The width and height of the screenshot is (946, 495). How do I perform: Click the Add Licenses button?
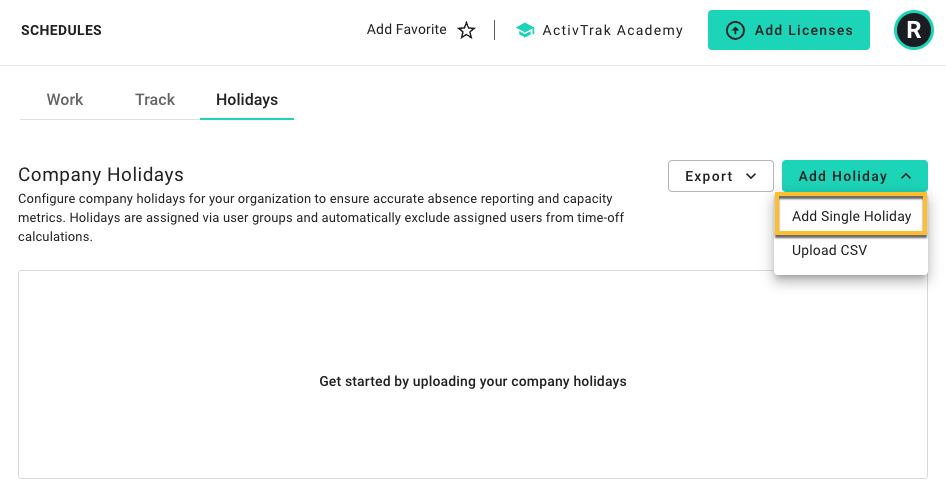coord(789,30)
